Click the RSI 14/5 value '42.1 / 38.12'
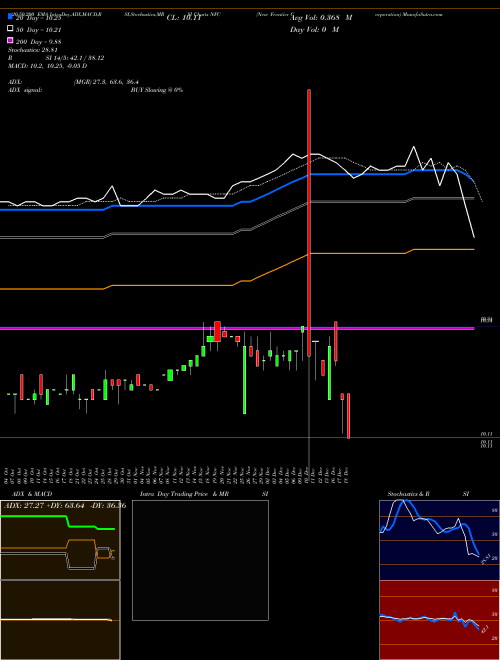Image resolution: width=500 pixels, height=660 pixels. 86,58
